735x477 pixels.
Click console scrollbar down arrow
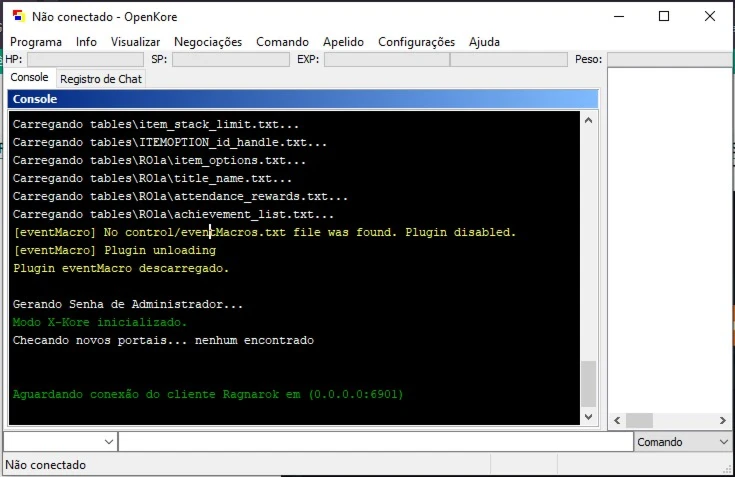589,417
